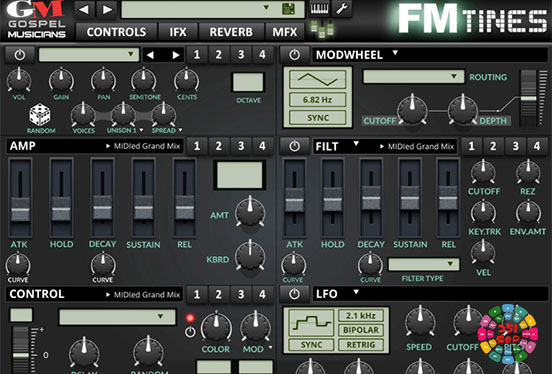Click the Modwheel LFO waveform display
The width and height of the screenshot is (552, 374).
click(318, 79)
